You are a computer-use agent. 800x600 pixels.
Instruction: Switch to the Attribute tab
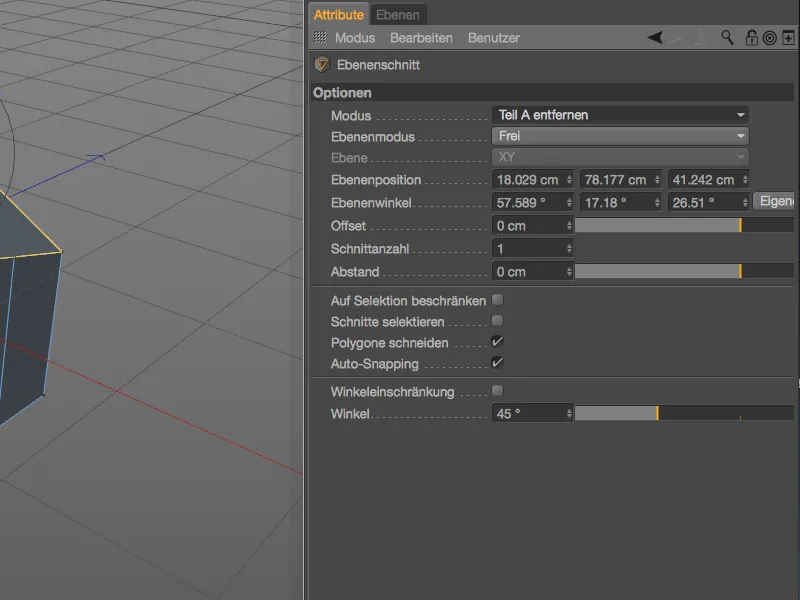(x=339, y=15)
